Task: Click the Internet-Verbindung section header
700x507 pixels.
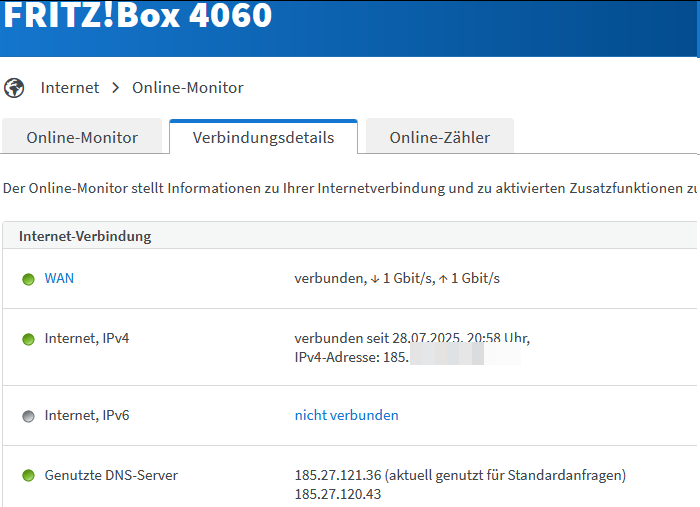Action: 85,237
